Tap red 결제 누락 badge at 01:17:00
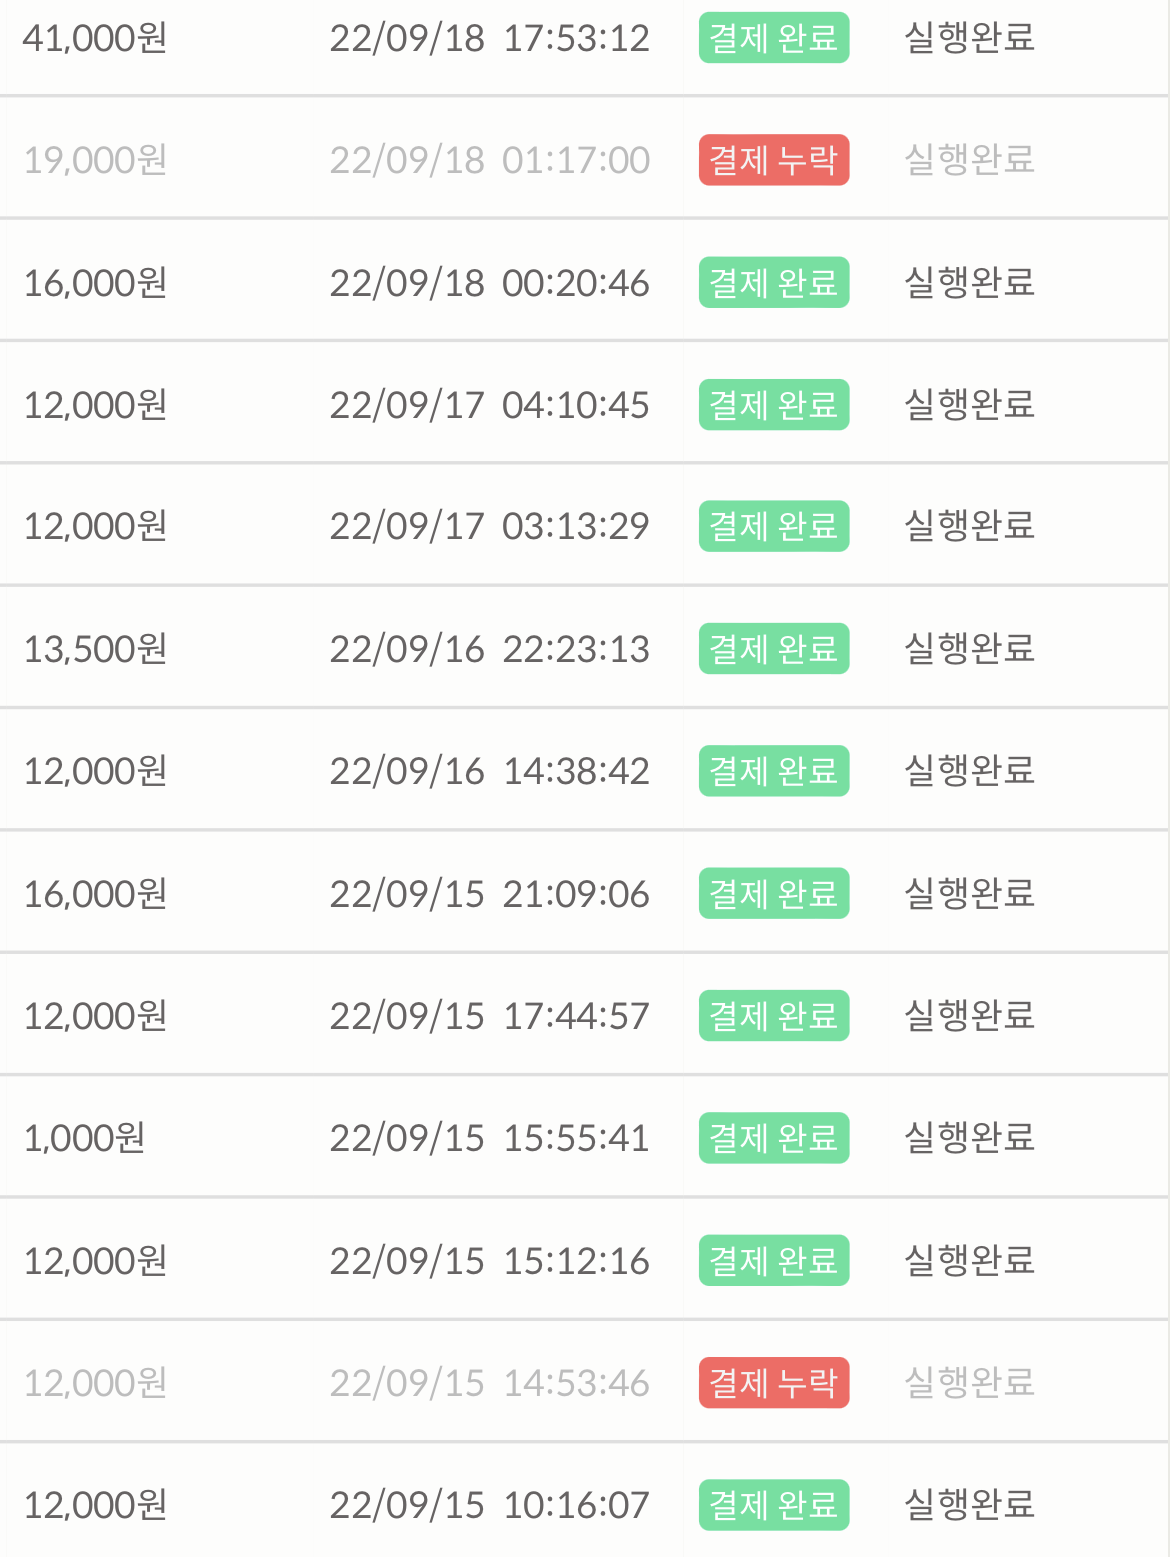 click(774, 160)
